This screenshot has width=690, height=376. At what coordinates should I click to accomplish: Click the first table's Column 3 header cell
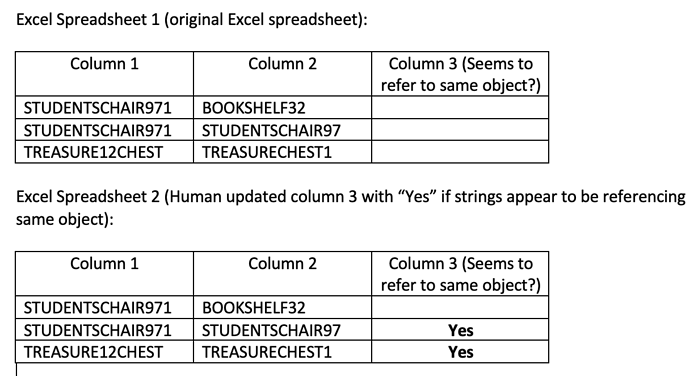460,74
